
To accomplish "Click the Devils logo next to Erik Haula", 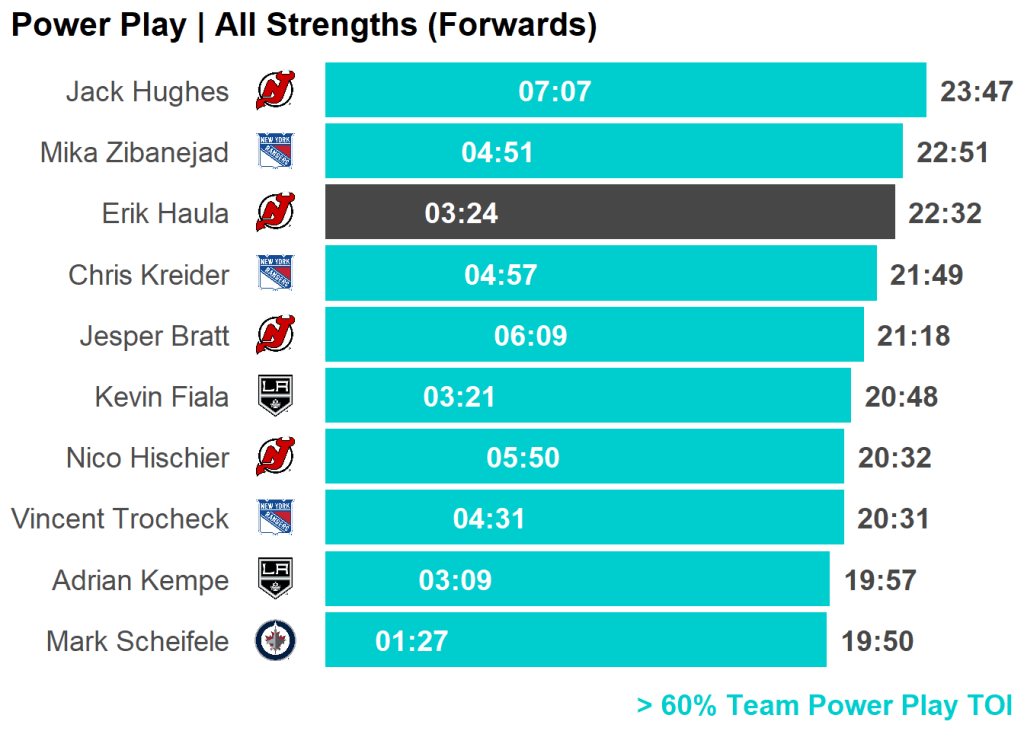I will pos(275,213).
